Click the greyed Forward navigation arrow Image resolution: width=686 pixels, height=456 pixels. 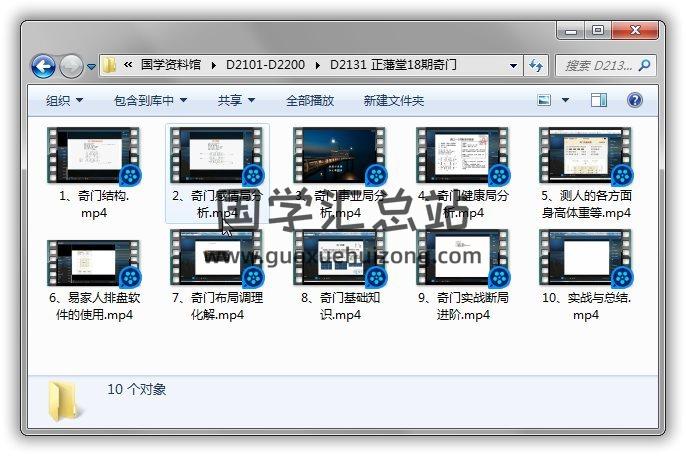(x=71, y=67)
